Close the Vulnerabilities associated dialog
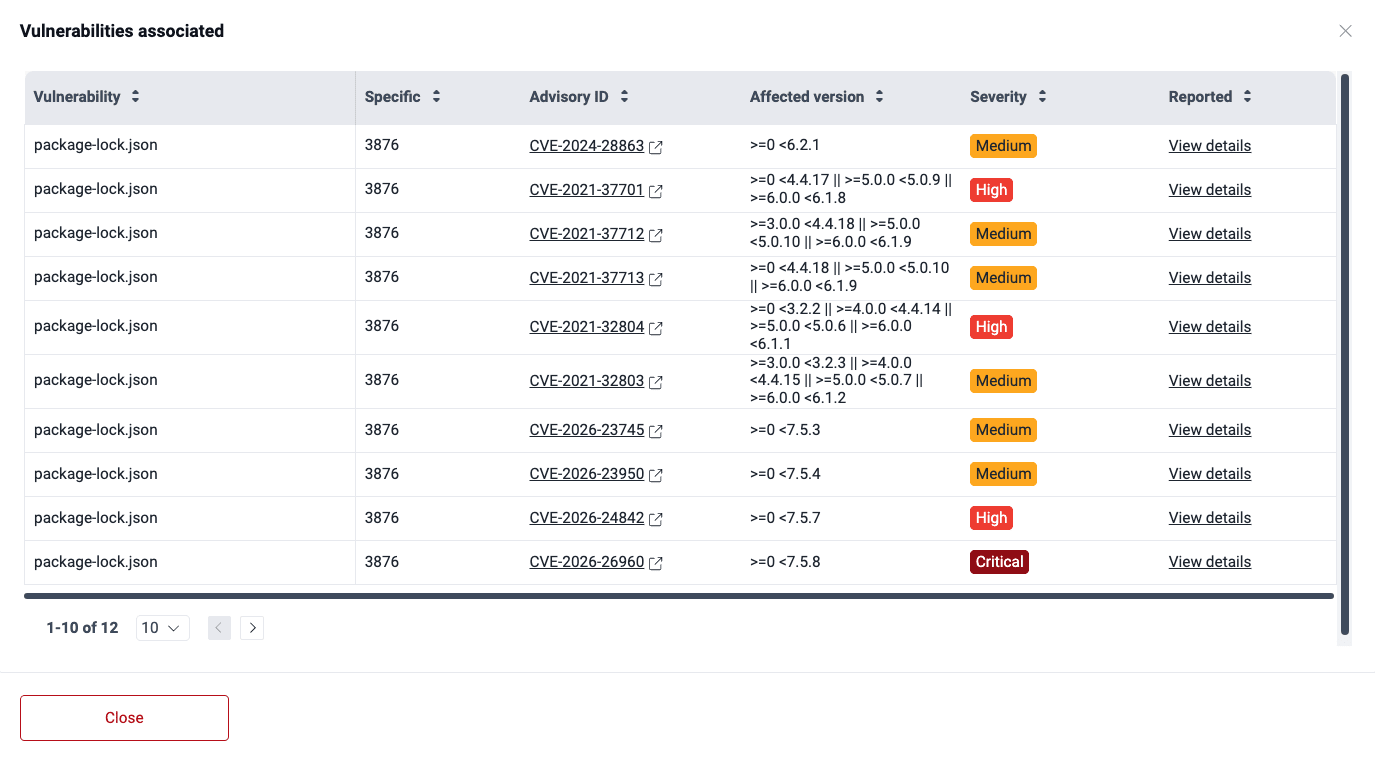 pyautogui.click(x=124, y=717)
